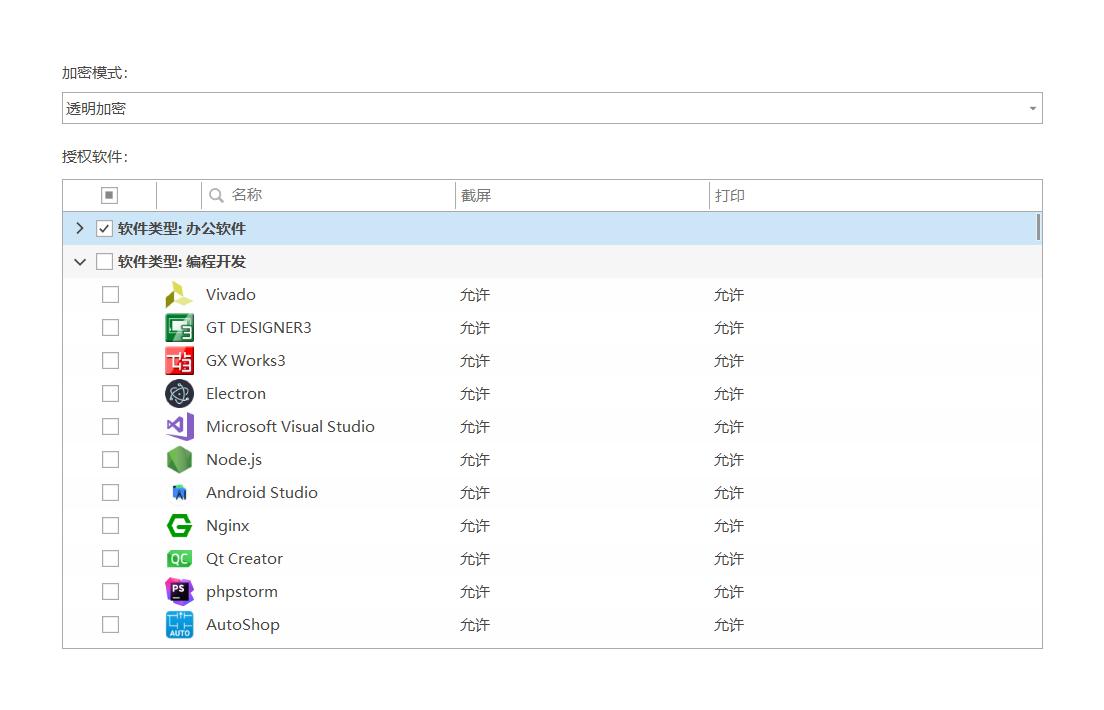Image resolution: width=1104 pixels, height=710 pixels.
Task: Click the GT DESIGNER3 green icon
Action: point(179,328)
